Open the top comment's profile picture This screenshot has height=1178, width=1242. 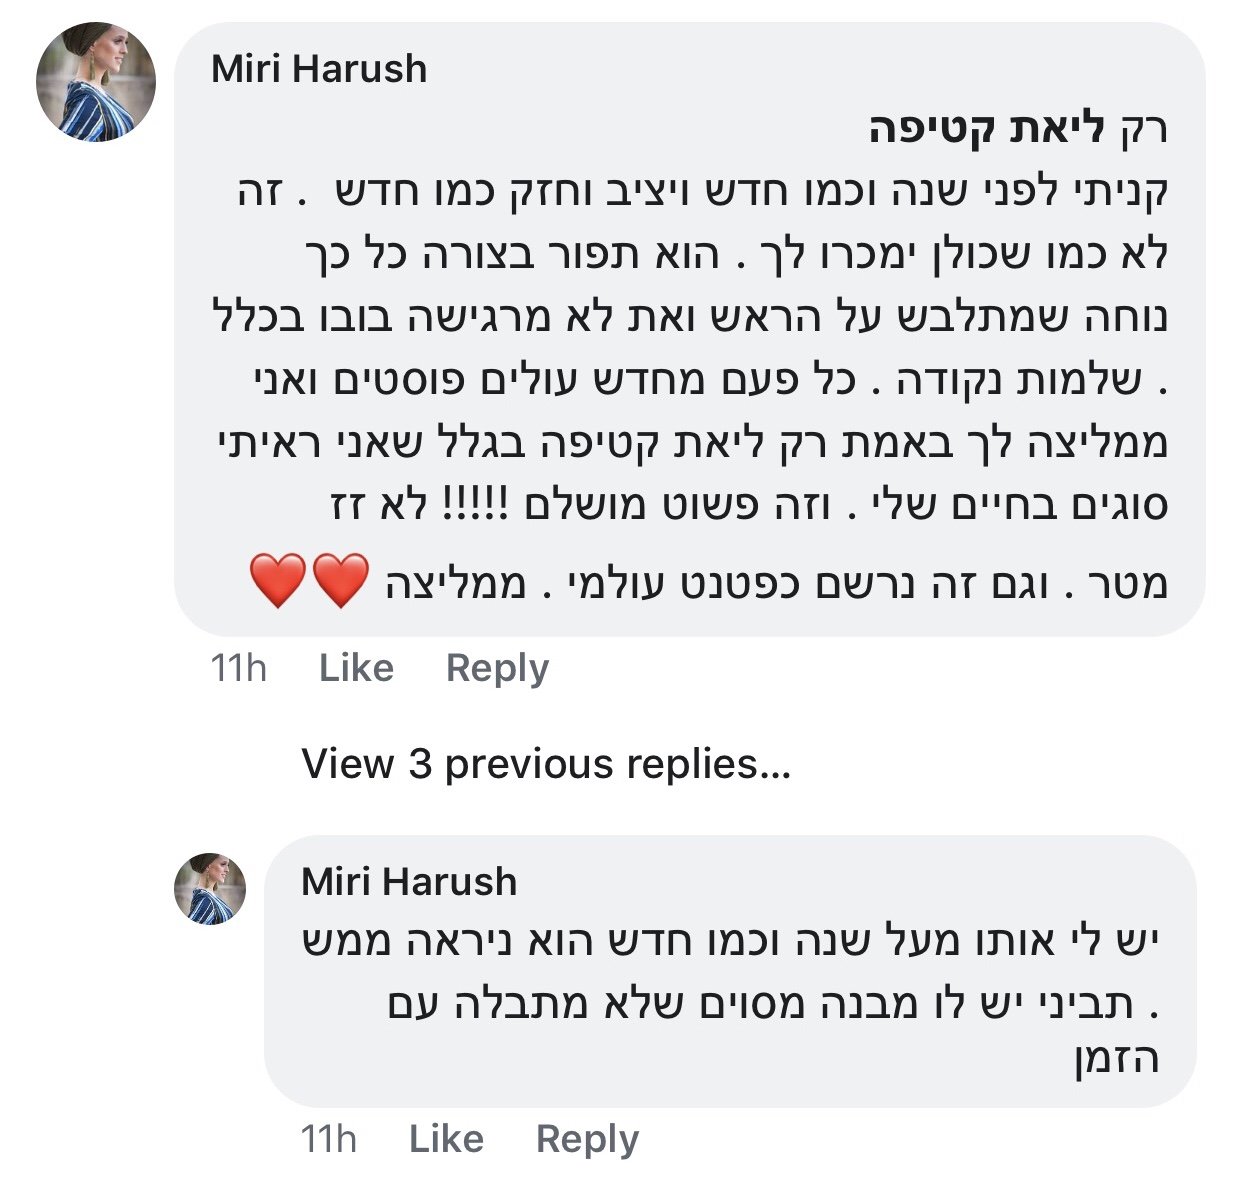(96, 81)
